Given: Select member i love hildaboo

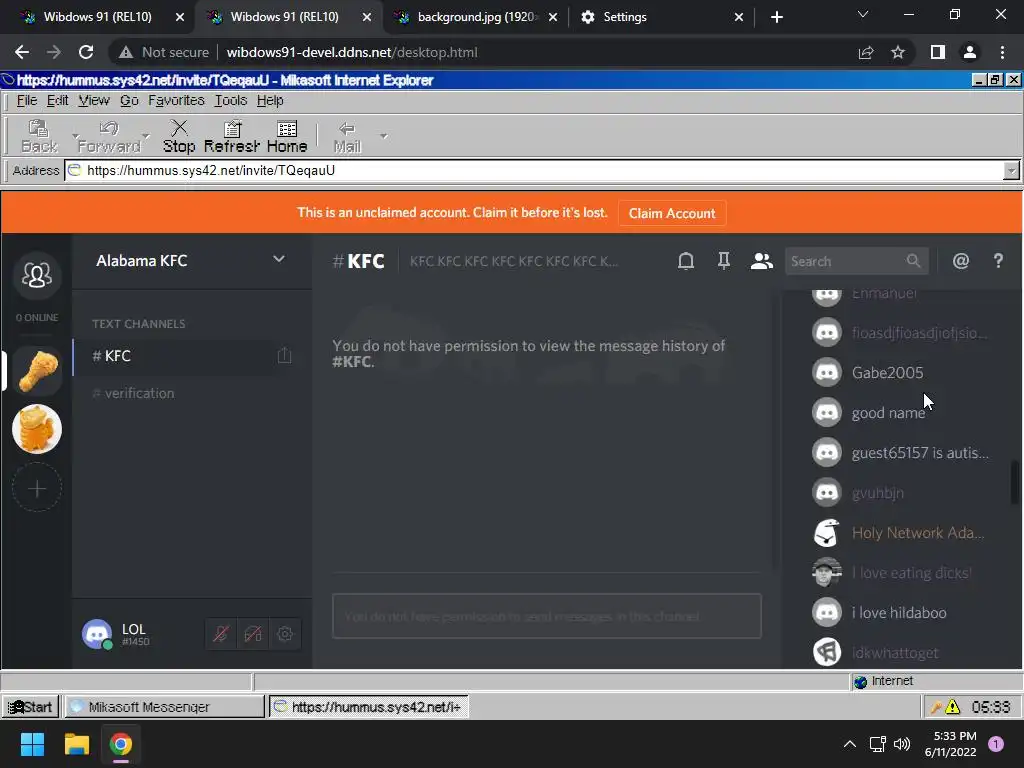Looking at the screenshot, I should (901, 613).
